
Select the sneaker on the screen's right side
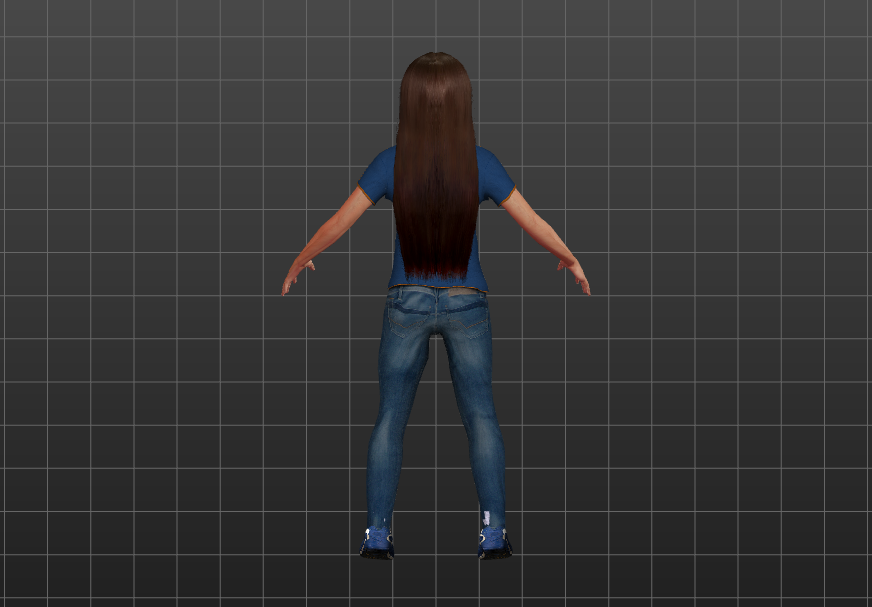pos(495,543)
